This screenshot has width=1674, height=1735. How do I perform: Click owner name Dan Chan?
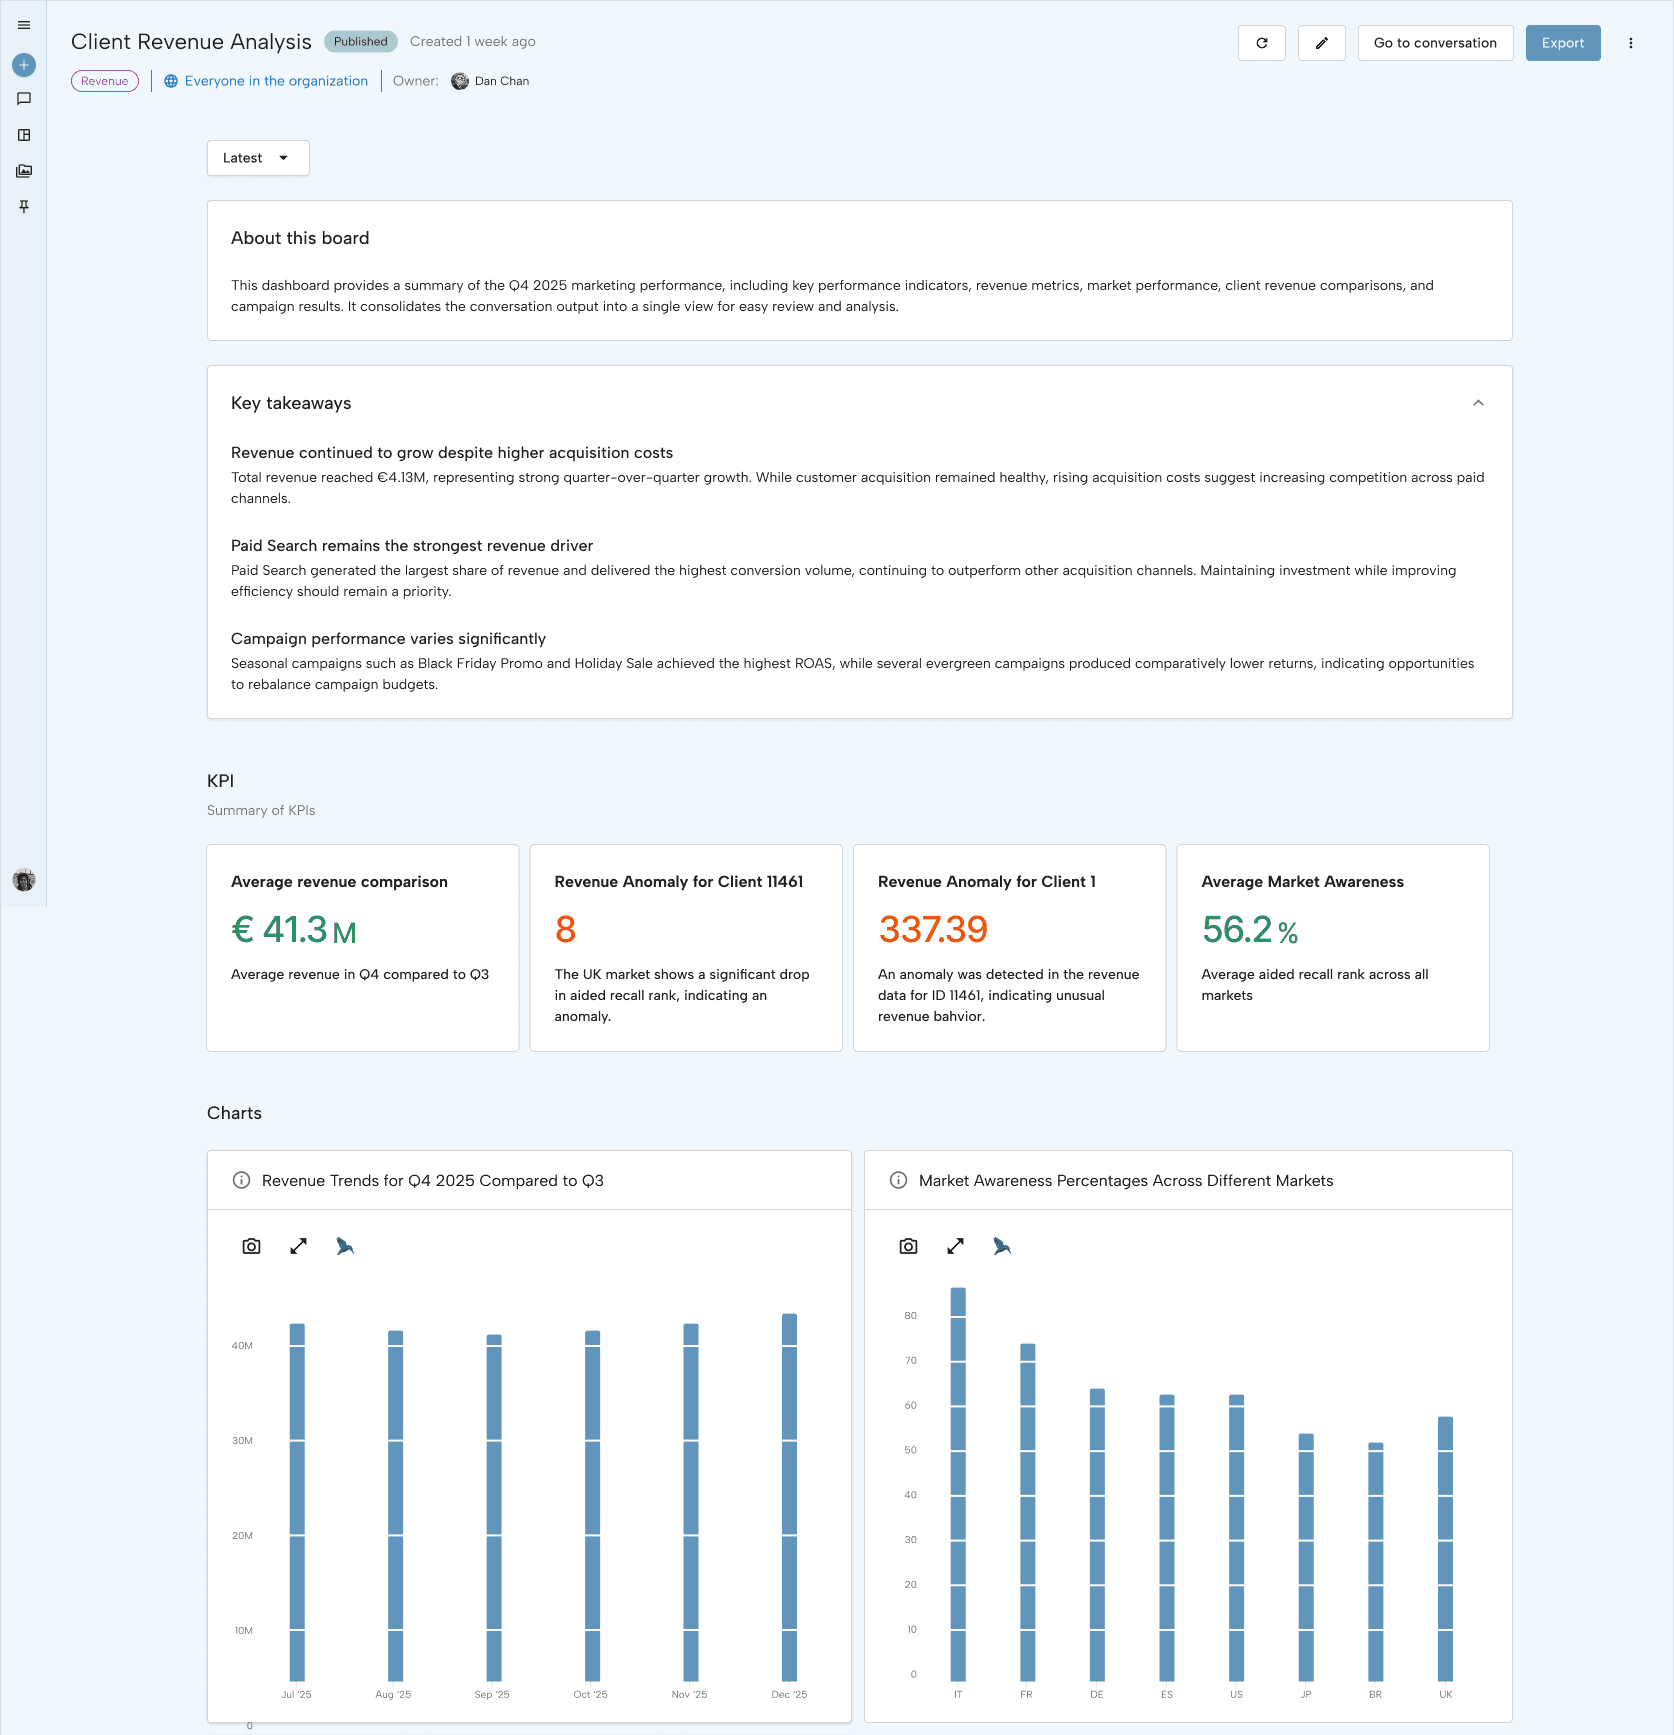coord(502,81)
